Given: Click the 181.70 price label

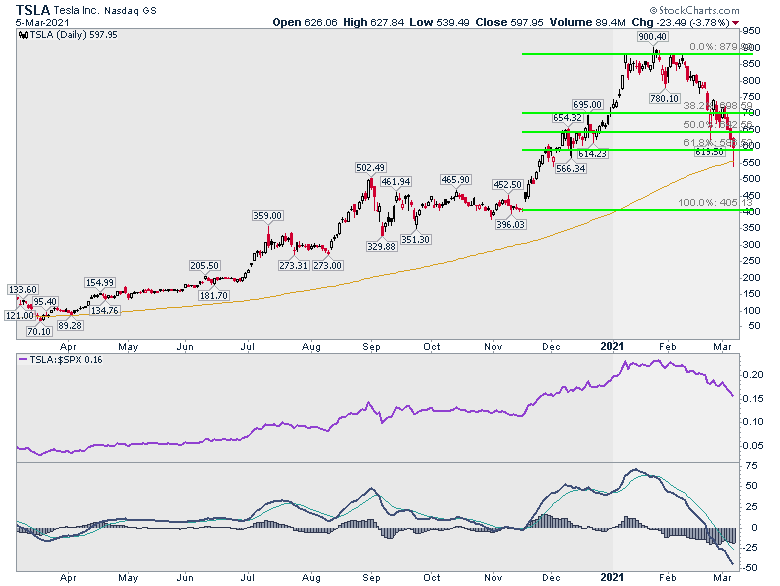Looking at the screenshot, I should pos(213,295).
